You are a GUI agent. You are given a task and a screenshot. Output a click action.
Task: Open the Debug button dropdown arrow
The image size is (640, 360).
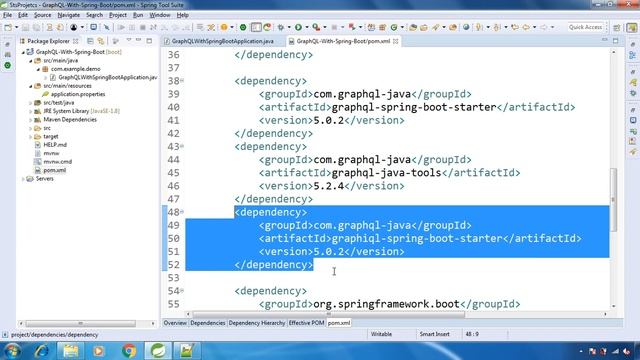289,27
